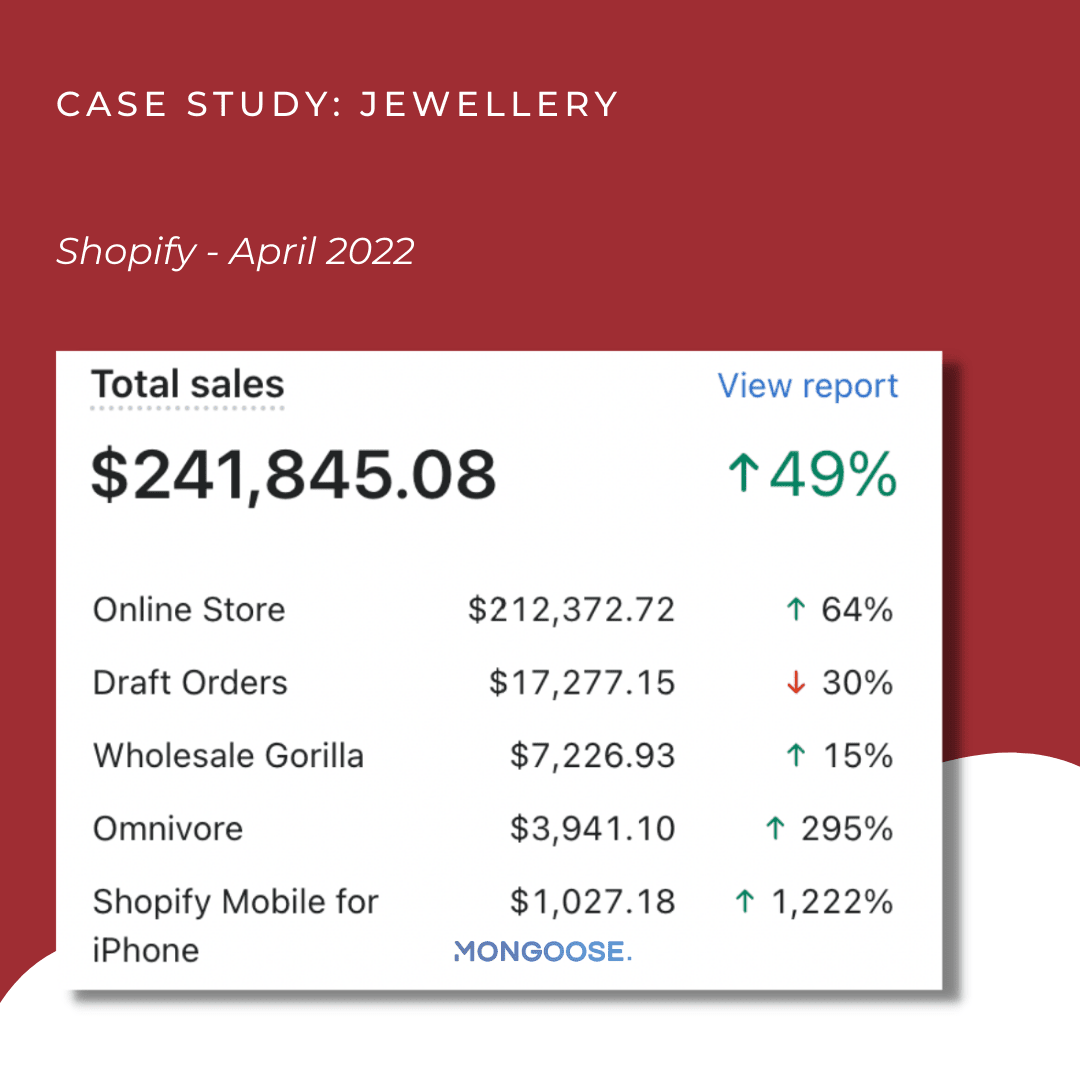Image resolution: width=1080 pixels, height=1080 pixels.
Task: Select the Online Store row label
Action: [x=189, y=610]
